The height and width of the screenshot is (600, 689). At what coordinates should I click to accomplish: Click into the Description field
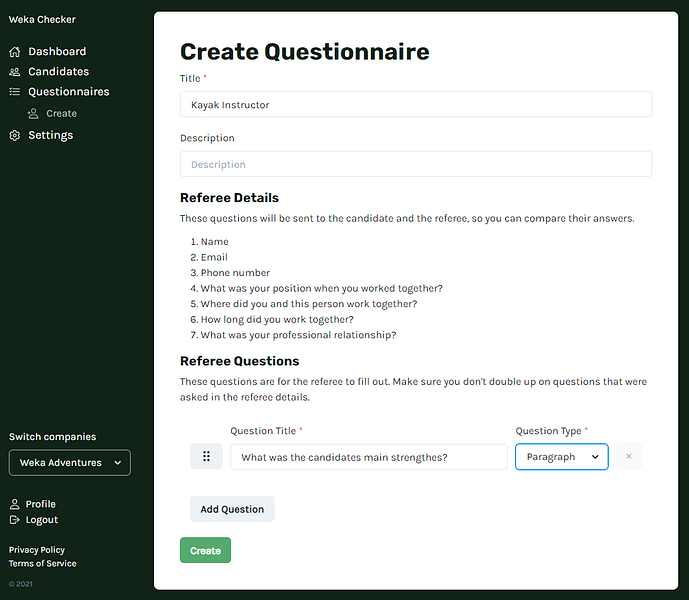tap(416, 164)
